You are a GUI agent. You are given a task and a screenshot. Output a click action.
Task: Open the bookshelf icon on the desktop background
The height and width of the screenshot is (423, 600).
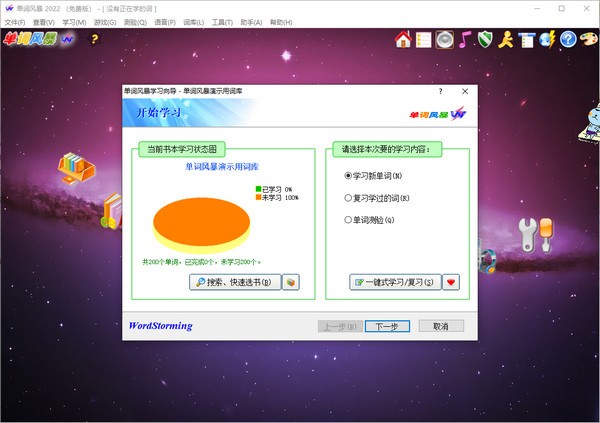(x=76, y=168)
